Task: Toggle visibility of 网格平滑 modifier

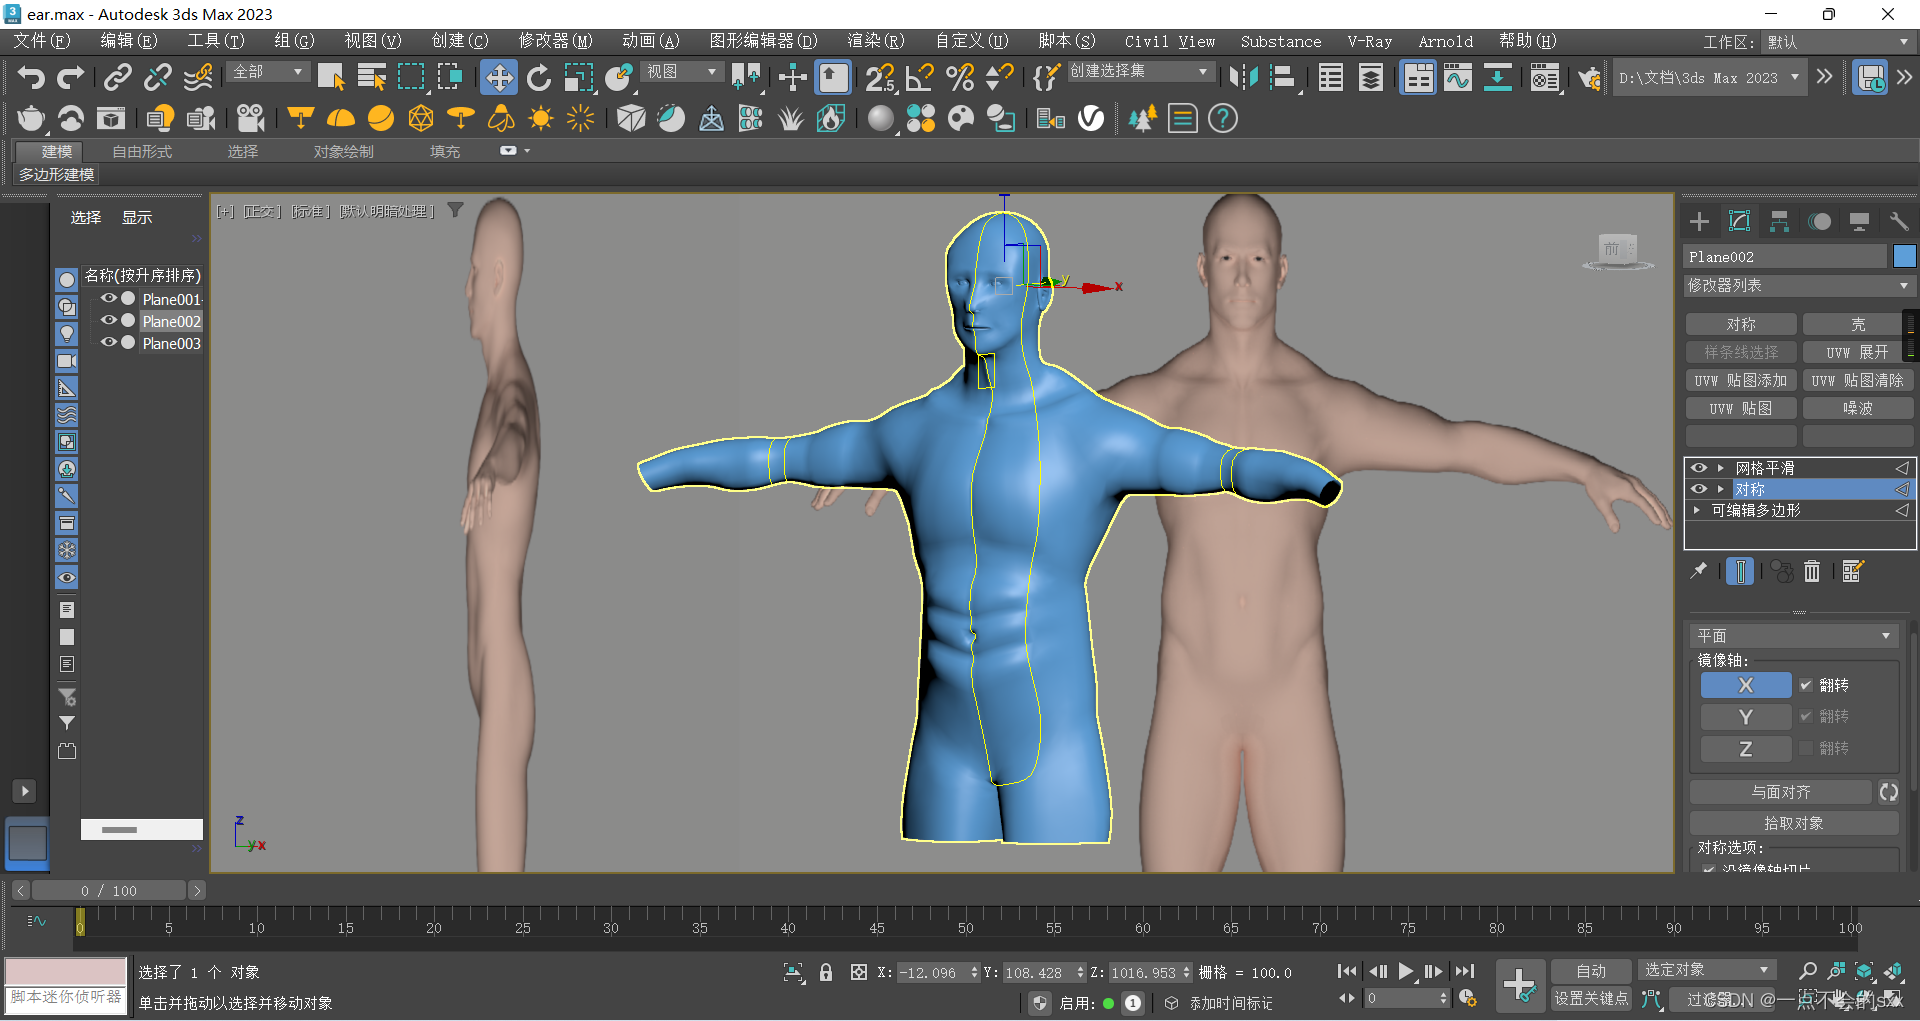Action: (1698, 468)
